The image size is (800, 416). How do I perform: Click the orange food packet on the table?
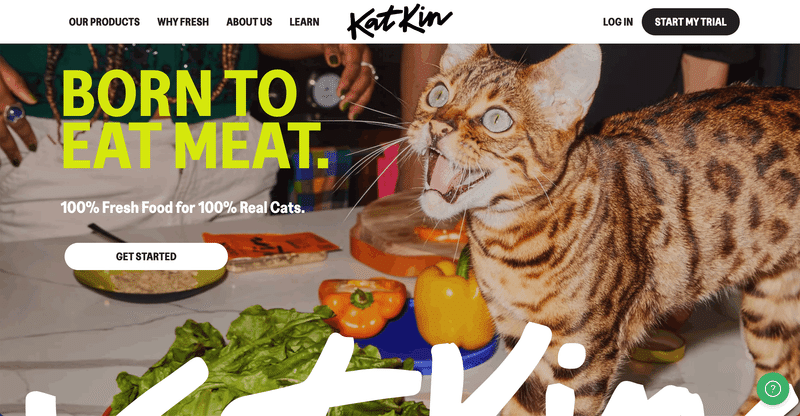point(271,245)
